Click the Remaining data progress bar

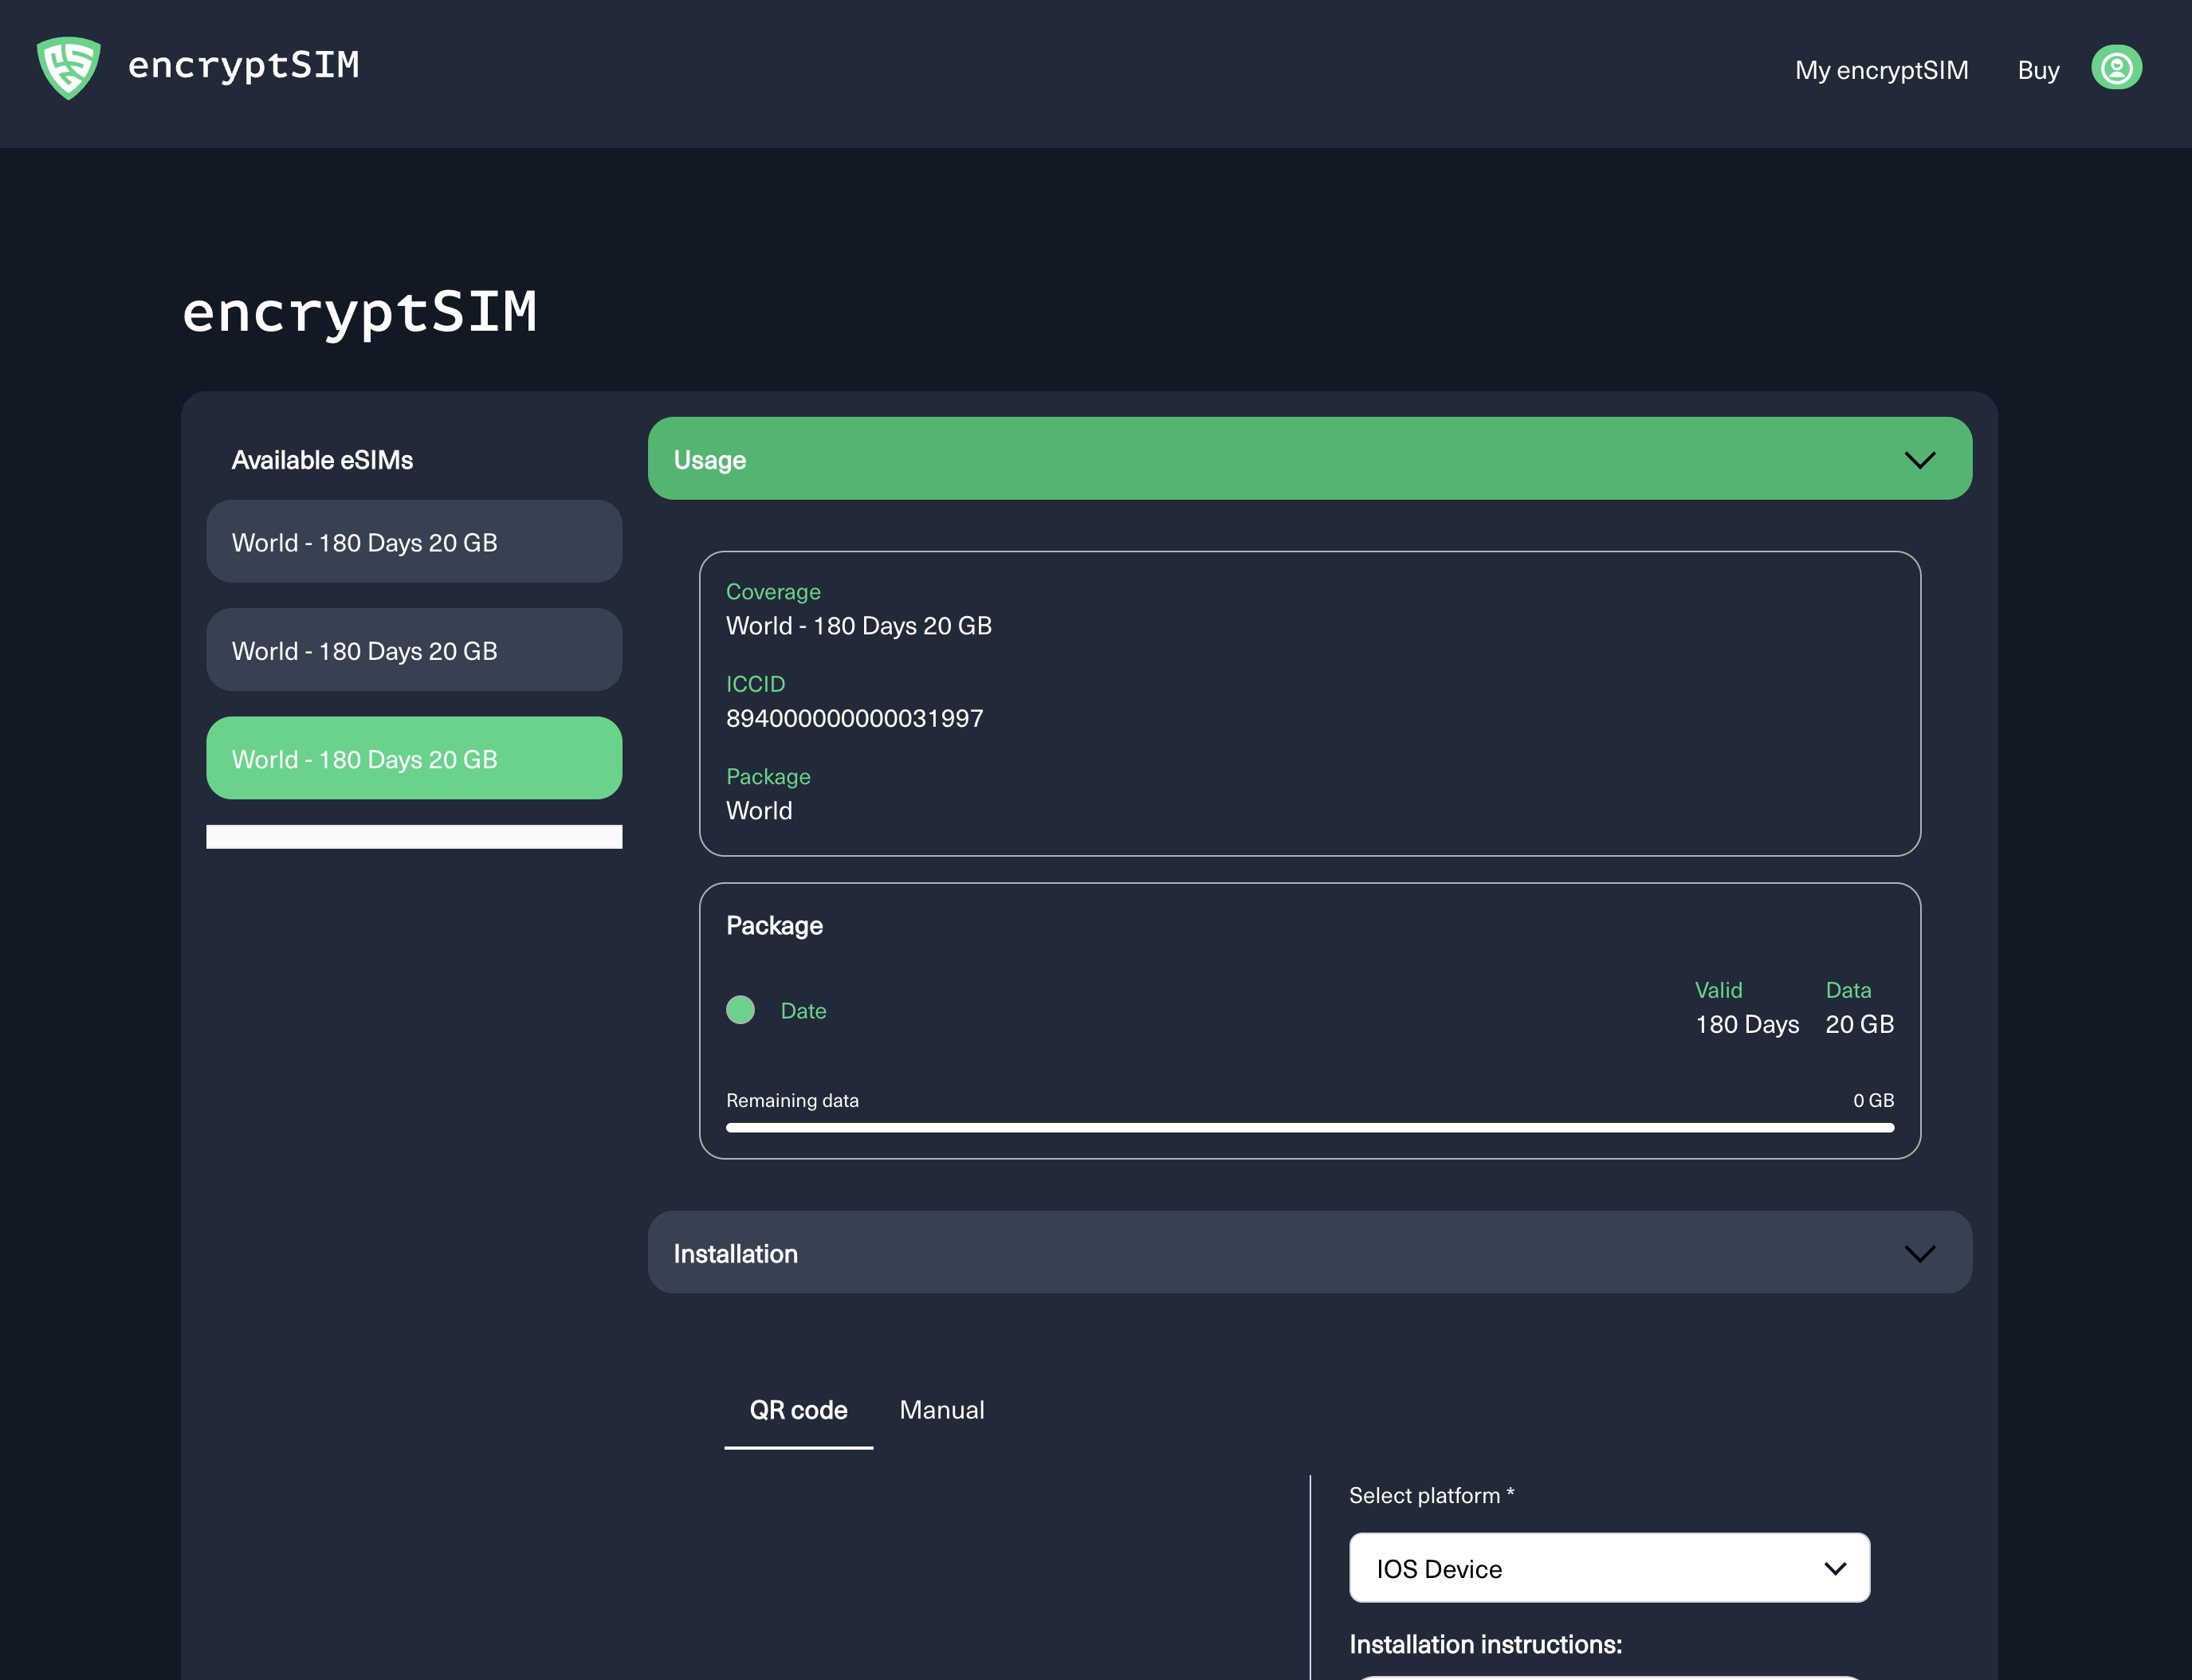tap(1309, 1128)
